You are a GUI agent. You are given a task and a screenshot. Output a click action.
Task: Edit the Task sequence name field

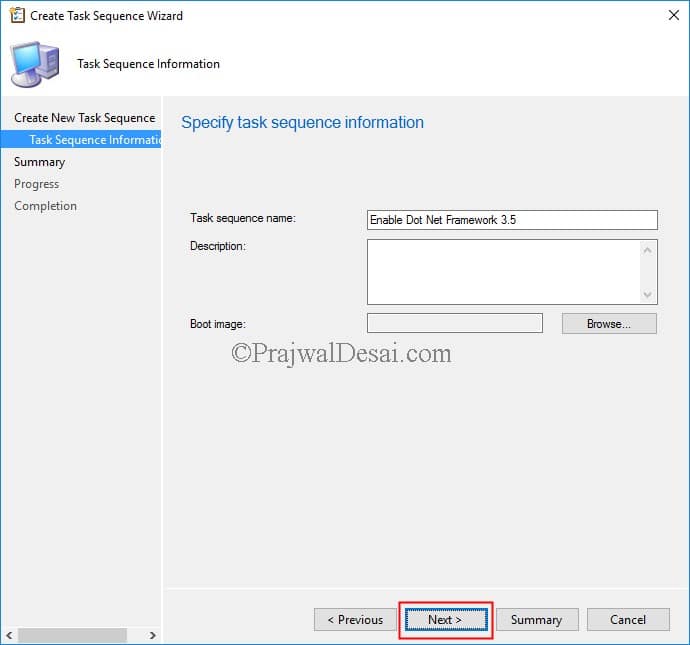(x=512, y=220)
